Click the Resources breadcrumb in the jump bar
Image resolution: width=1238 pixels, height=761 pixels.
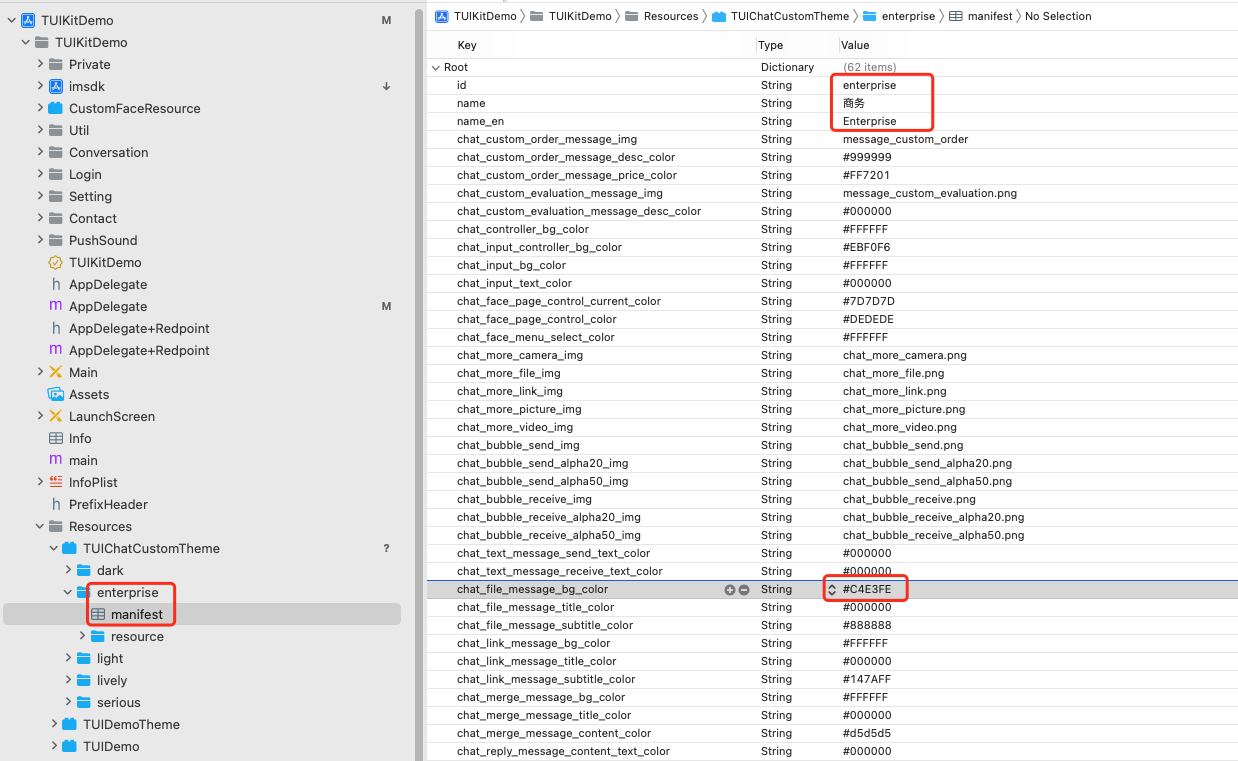(x=670, y=16)
